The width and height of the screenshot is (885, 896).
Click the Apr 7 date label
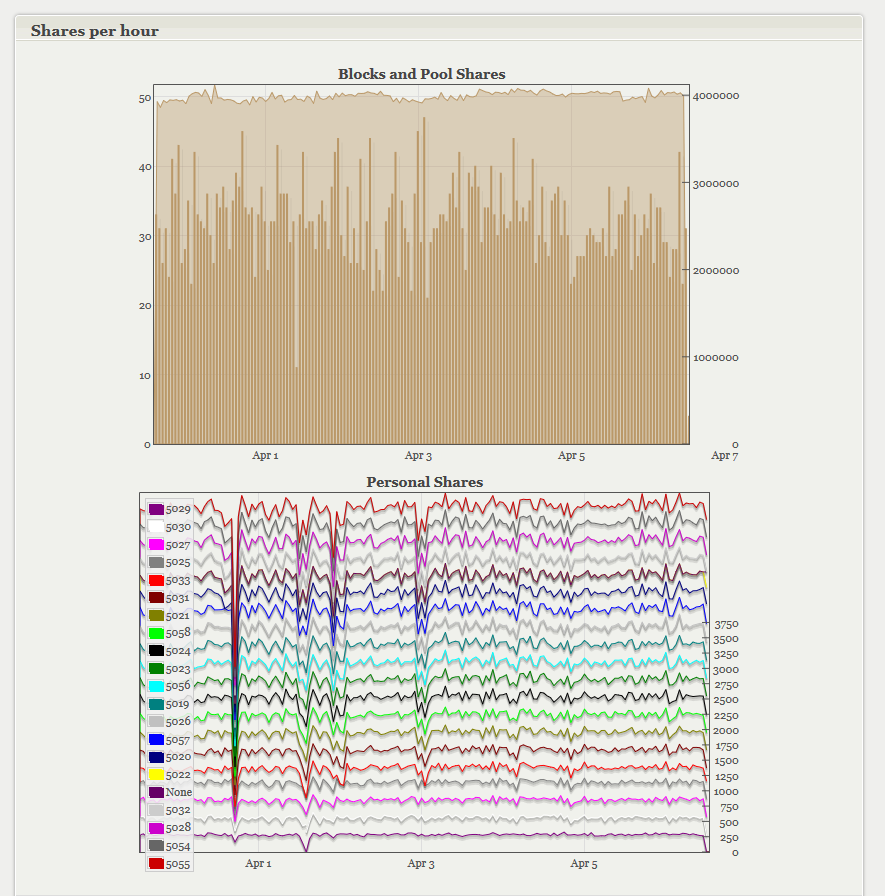pyautogui.click(x=724, y=455)
